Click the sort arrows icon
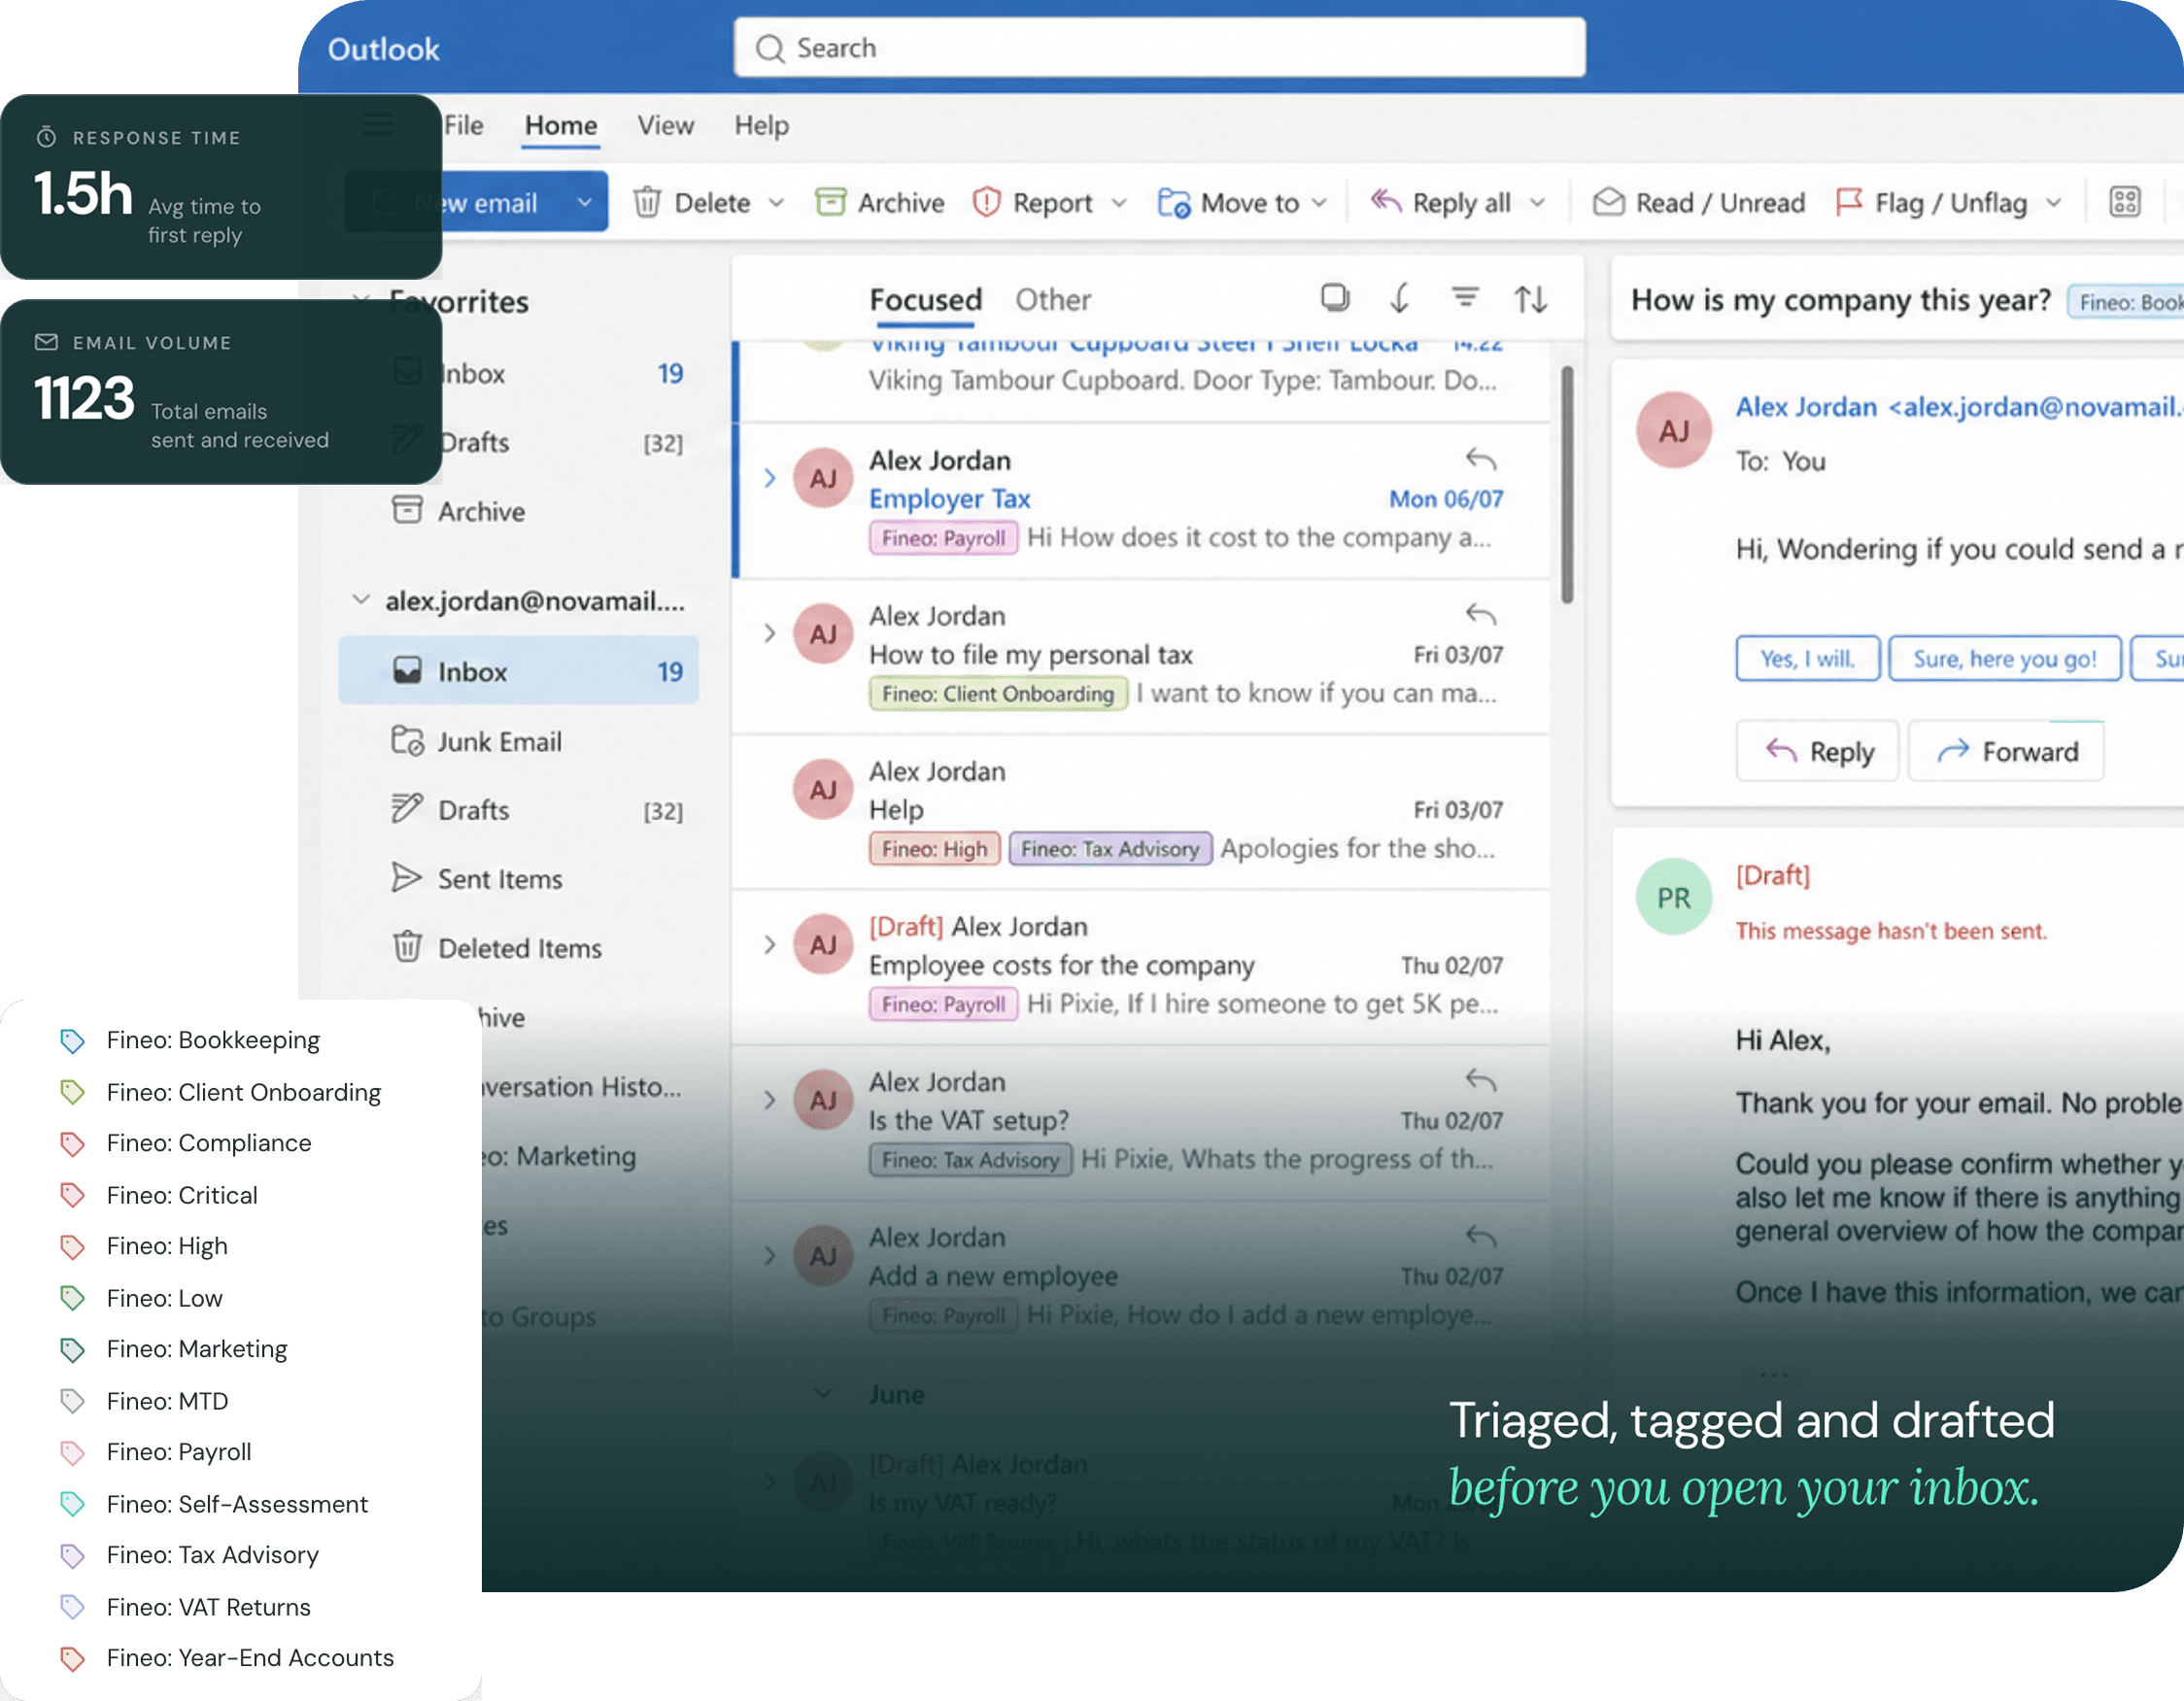Image resolution: width=2184 pixels, height=1701 pixels. pyautogui.click(x=1531, y=298)
